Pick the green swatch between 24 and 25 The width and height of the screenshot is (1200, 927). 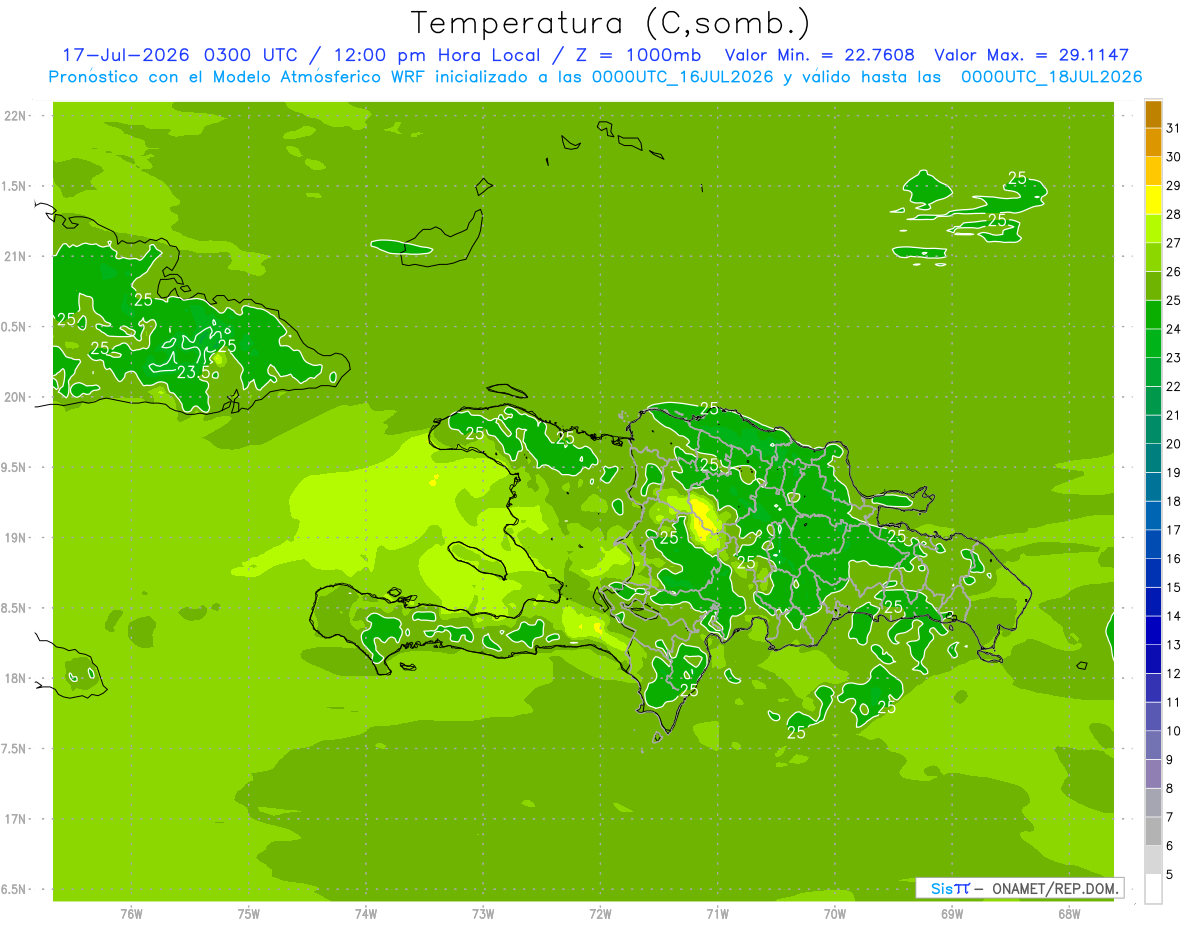pos(1153,315)
